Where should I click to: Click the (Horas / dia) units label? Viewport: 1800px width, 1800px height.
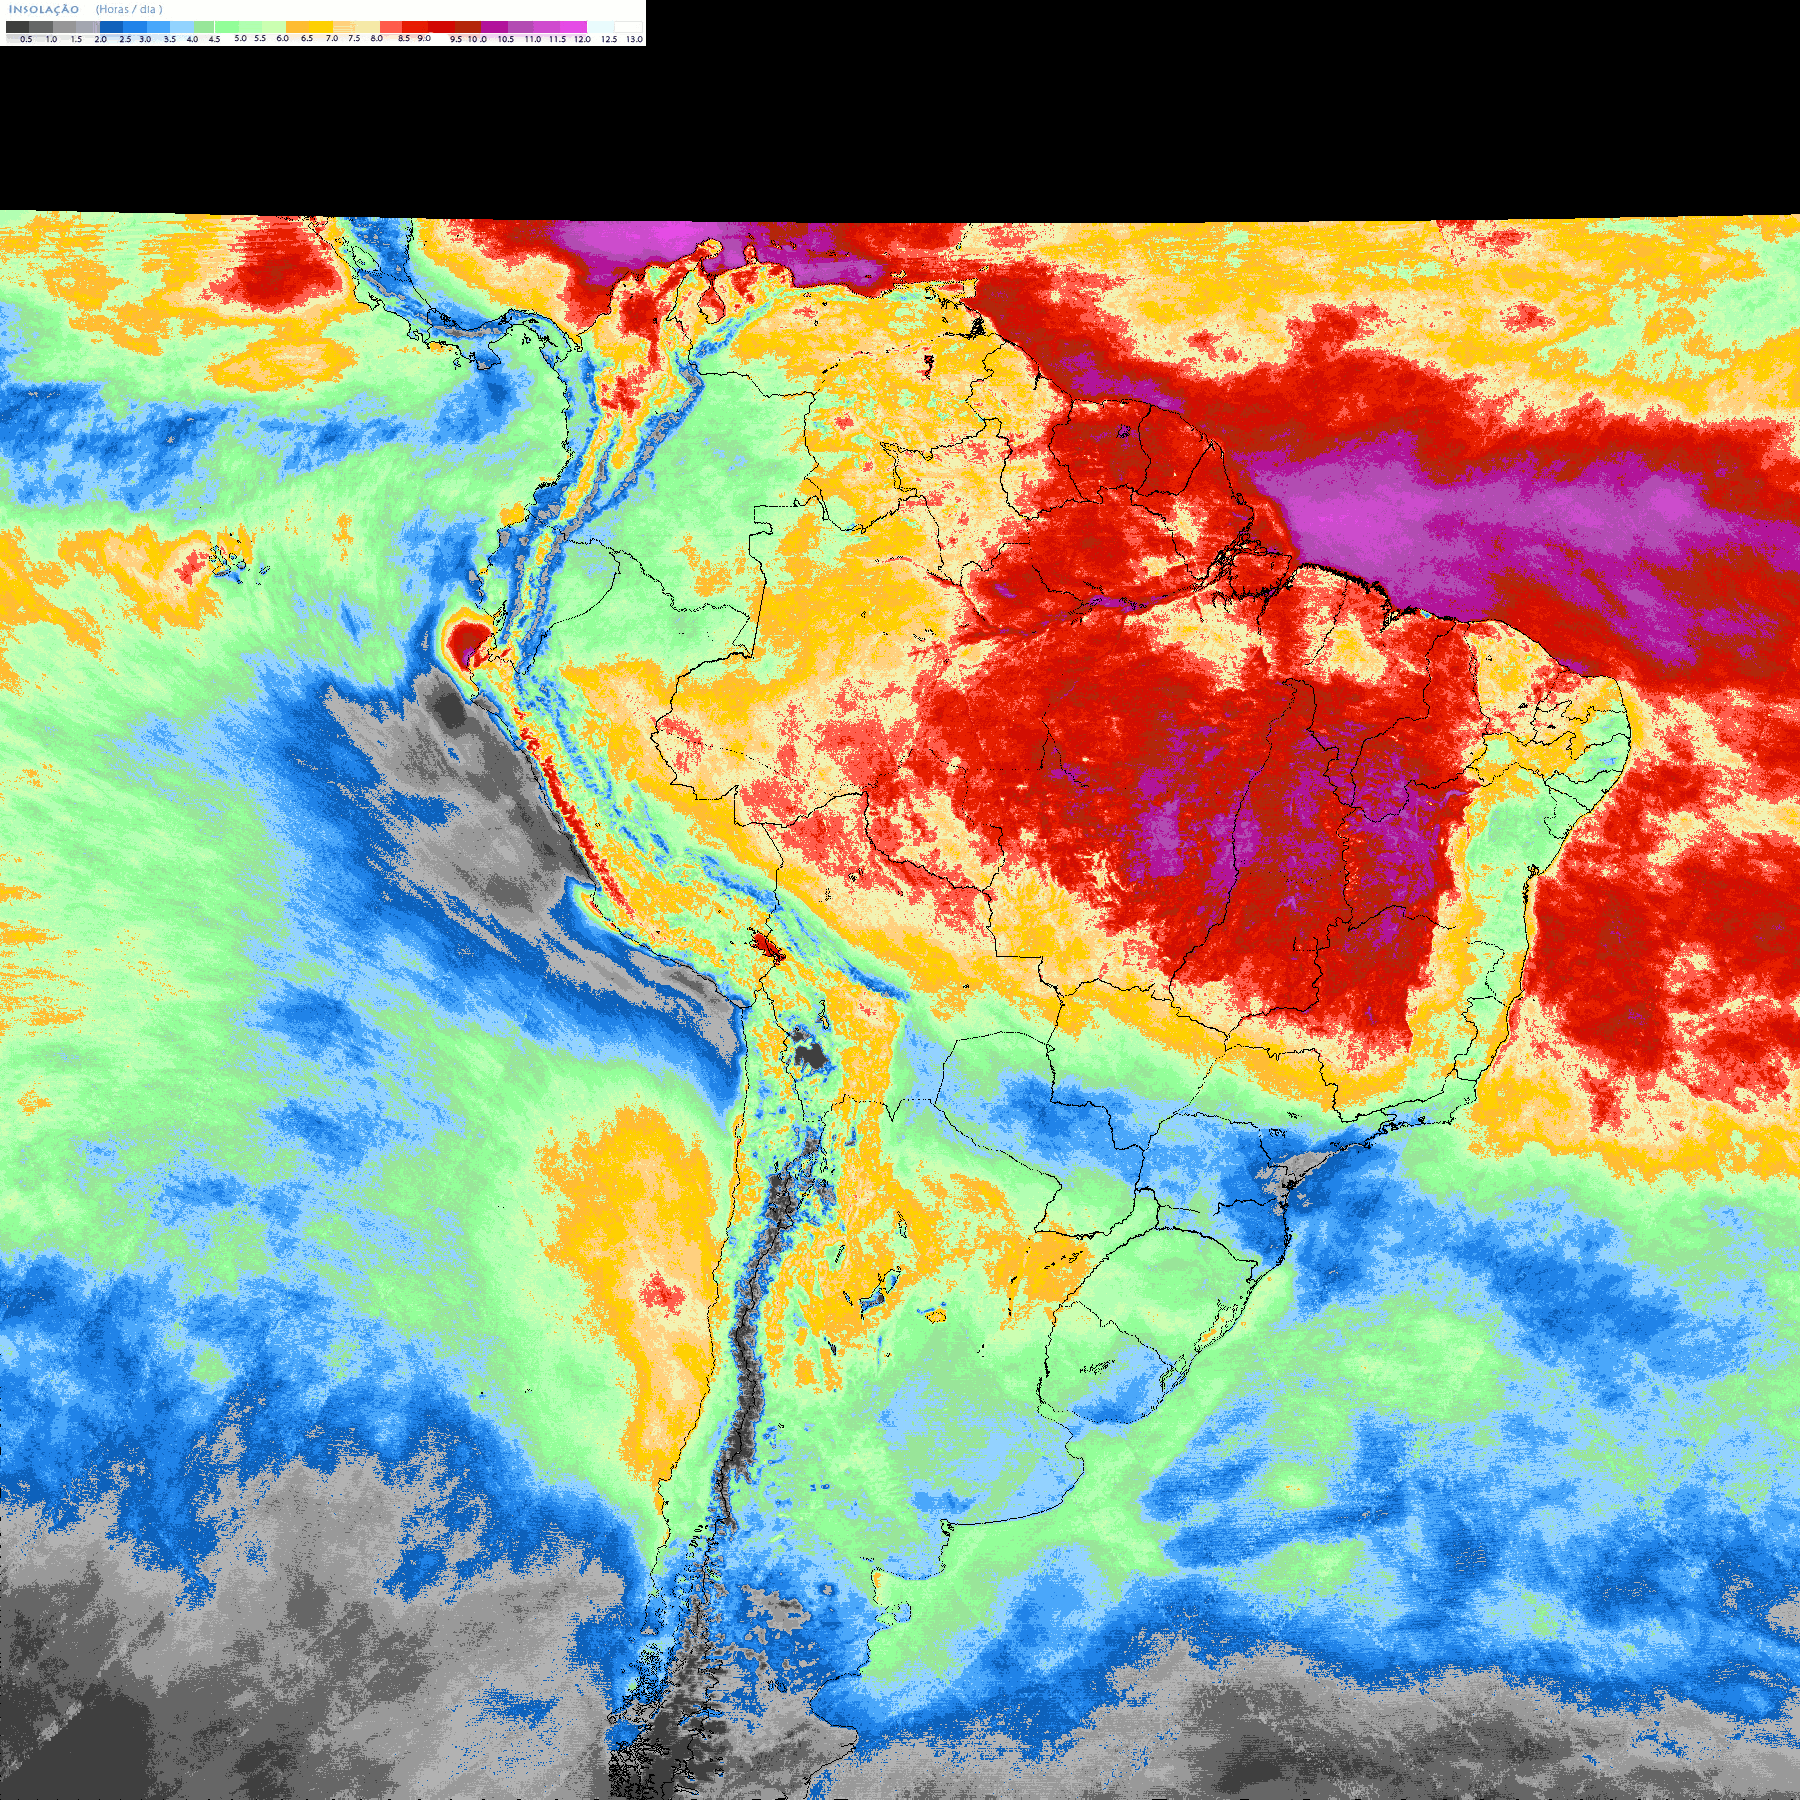(129, 10)
